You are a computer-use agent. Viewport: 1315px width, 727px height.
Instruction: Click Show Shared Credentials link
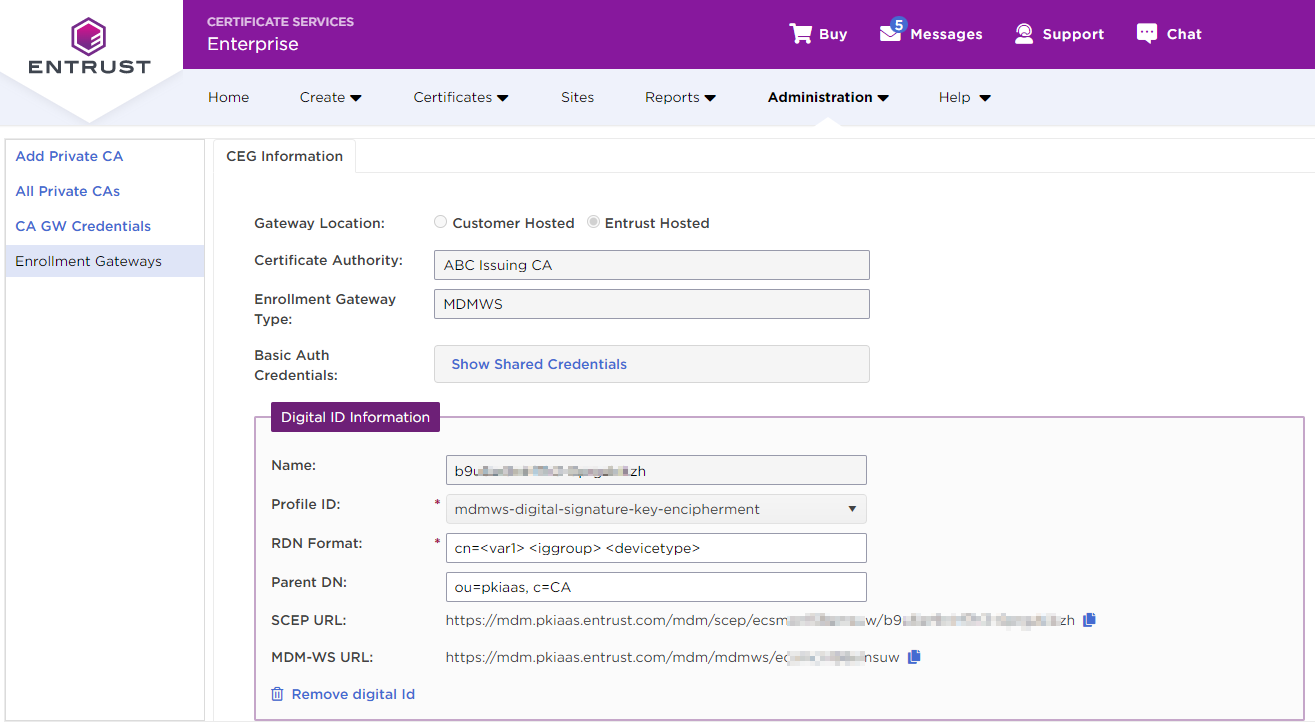pyautogui.click(x=539, y=364)
